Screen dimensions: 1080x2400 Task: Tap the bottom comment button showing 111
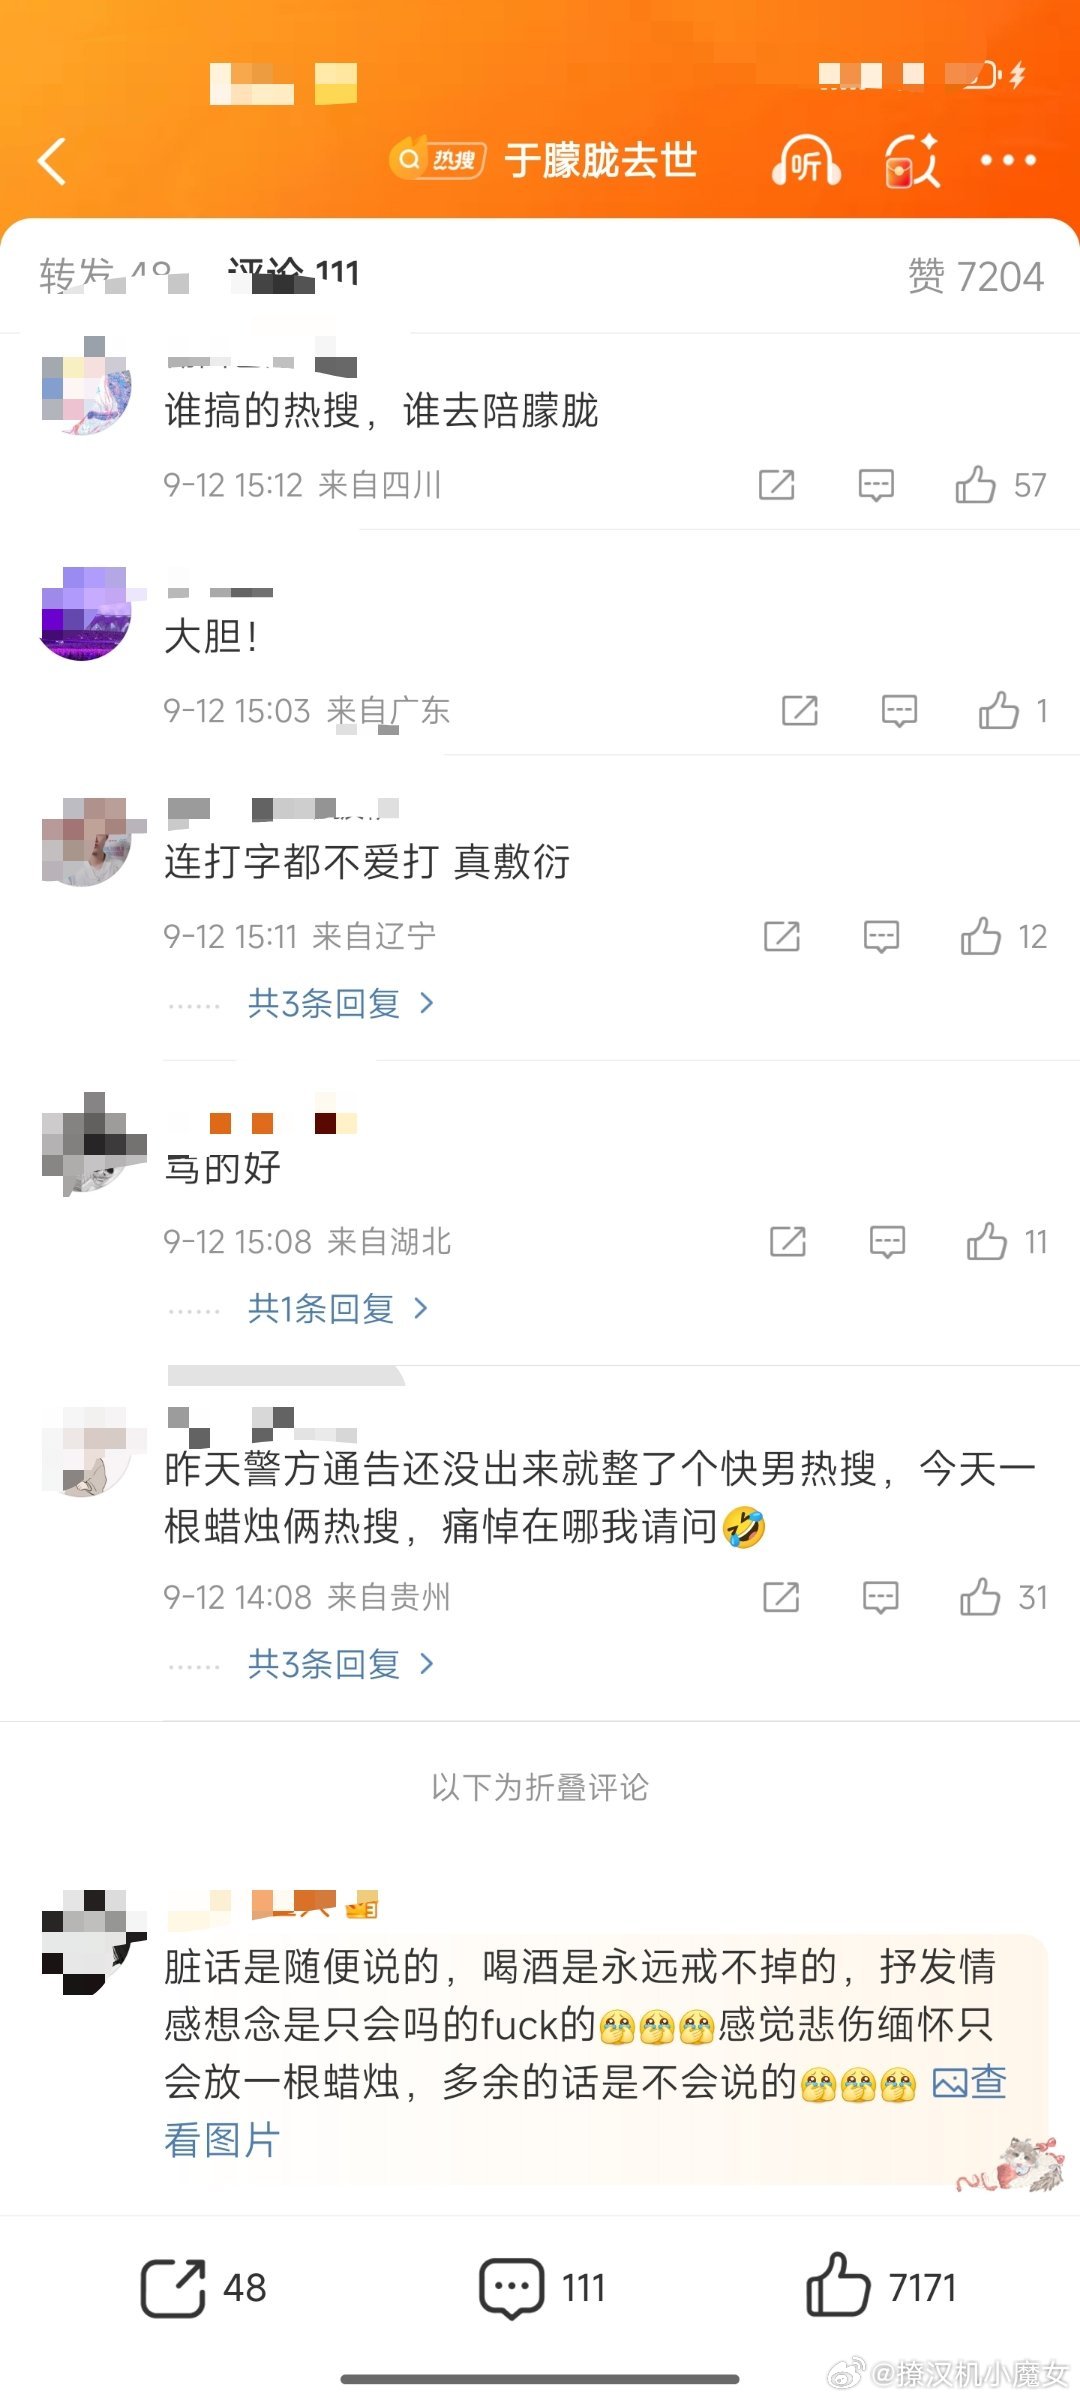[x=542, y=2288]
